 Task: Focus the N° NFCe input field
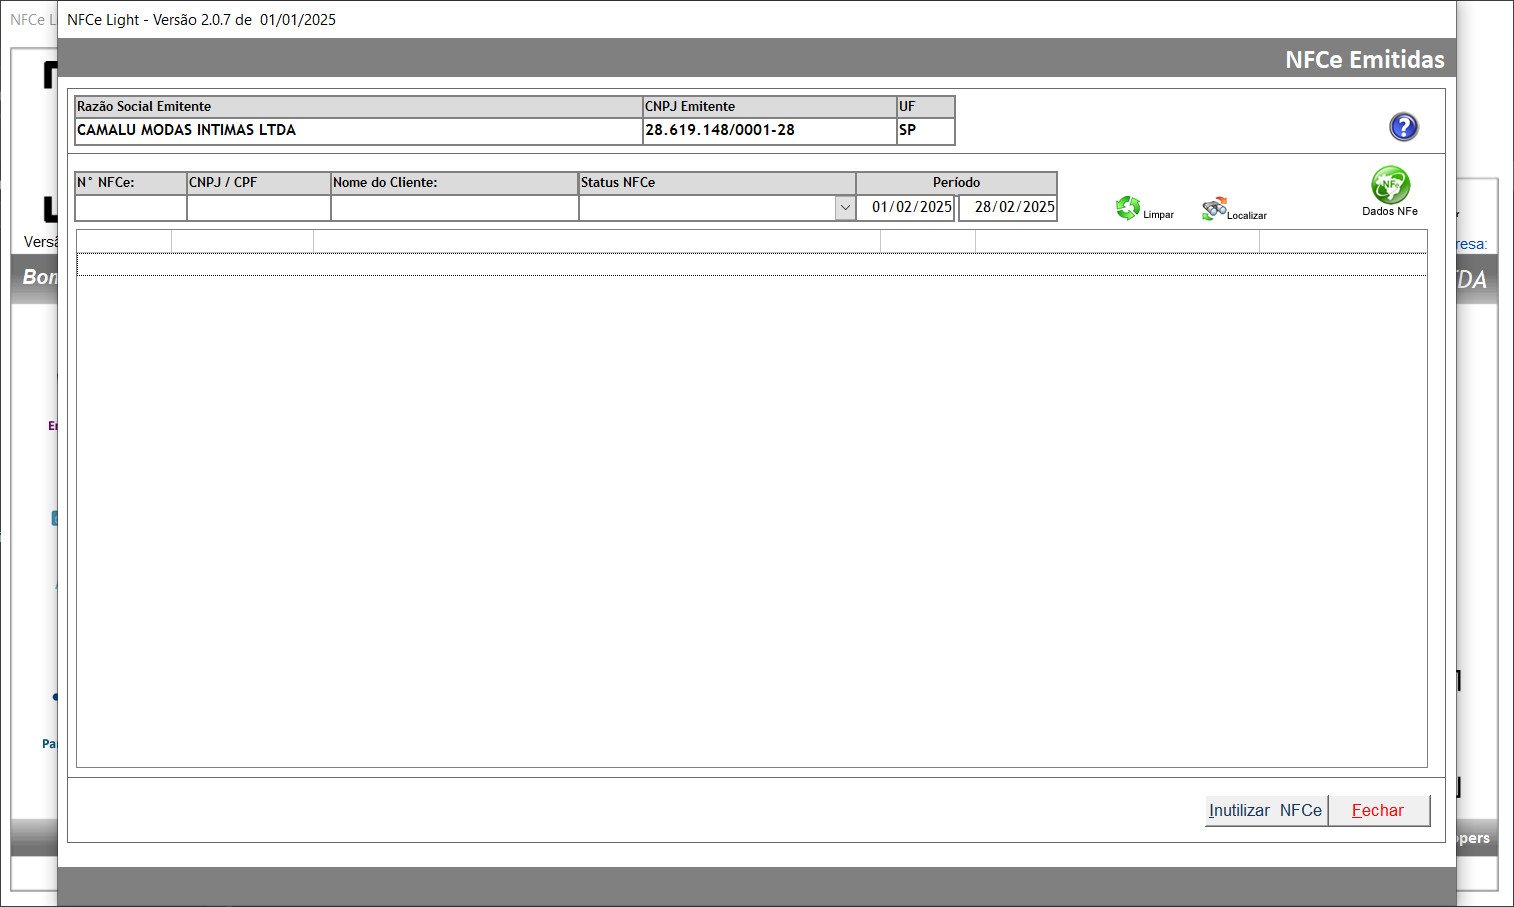point(131,208)
